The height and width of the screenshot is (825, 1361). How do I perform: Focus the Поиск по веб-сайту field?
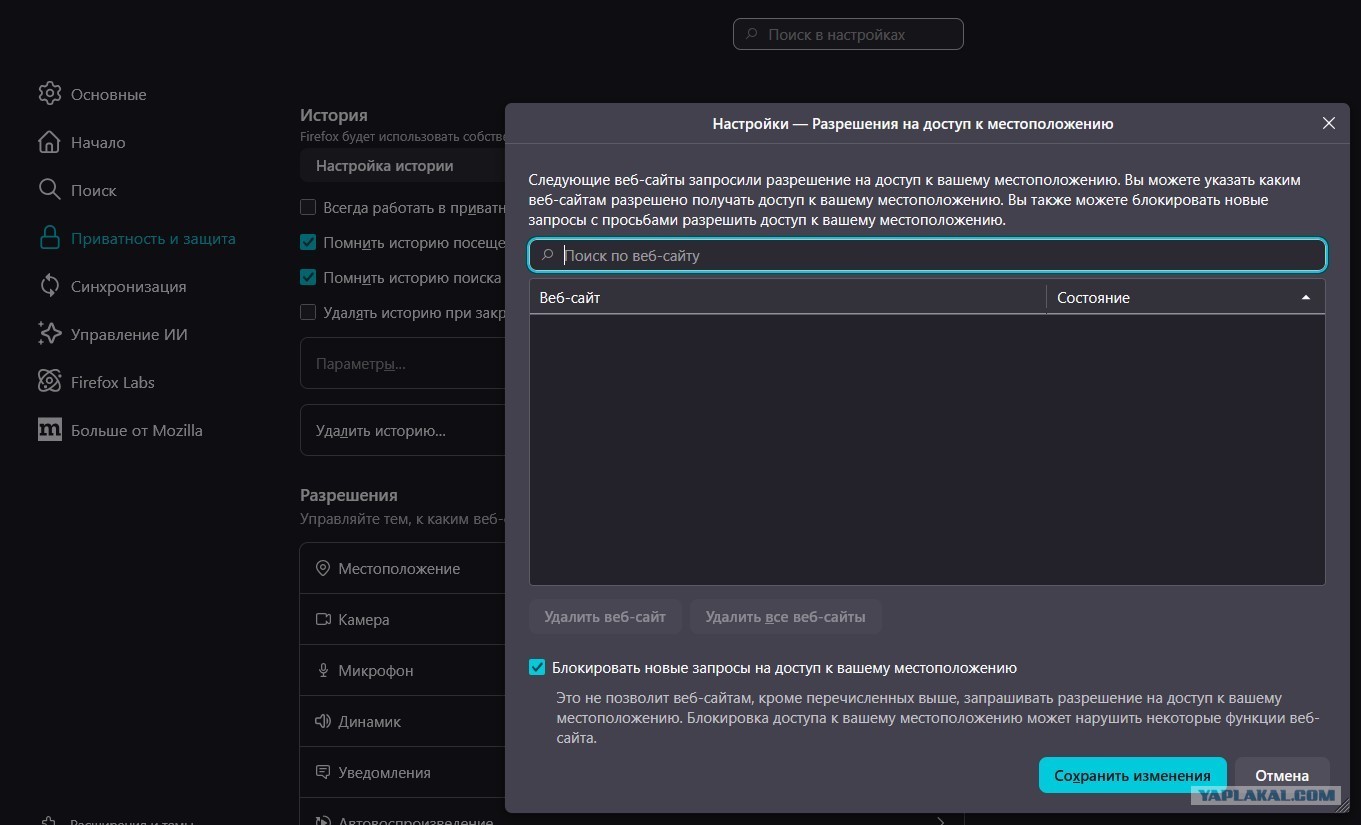click(940, 256)
